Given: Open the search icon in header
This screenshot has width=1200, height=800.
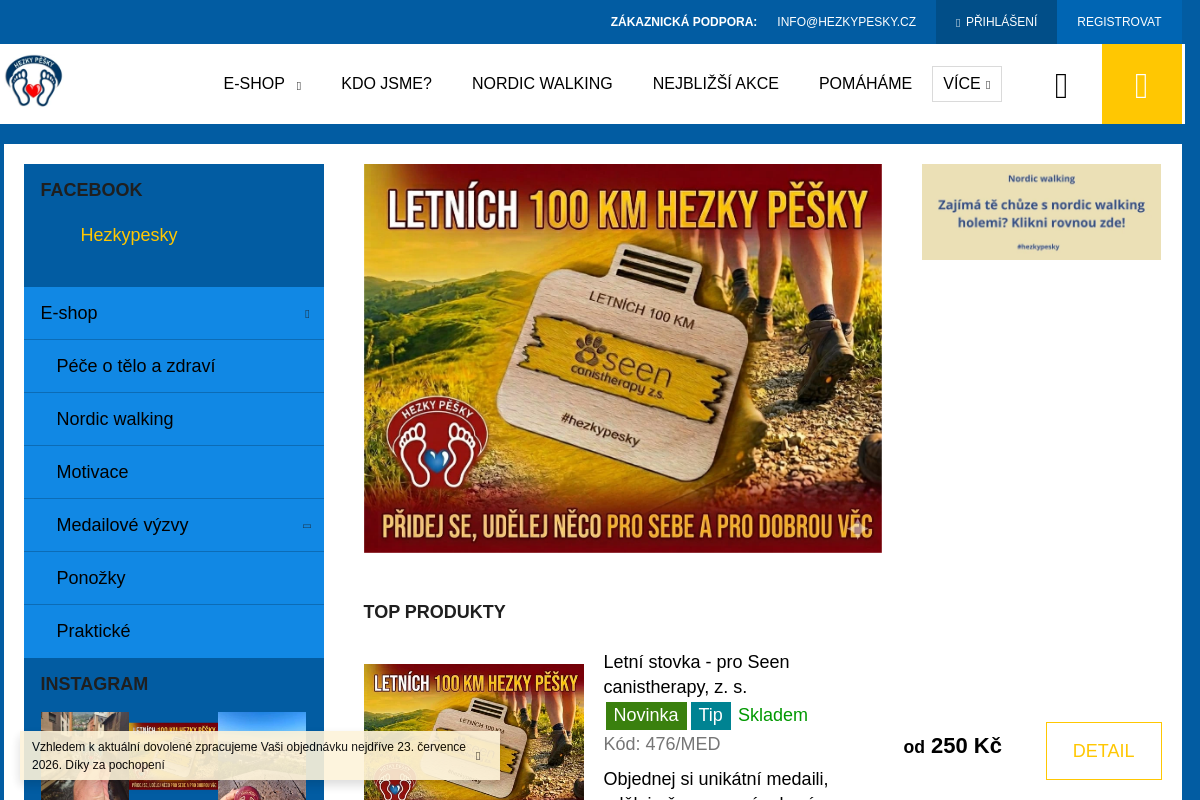Looking at the screenshot, I should (1061, 86).
